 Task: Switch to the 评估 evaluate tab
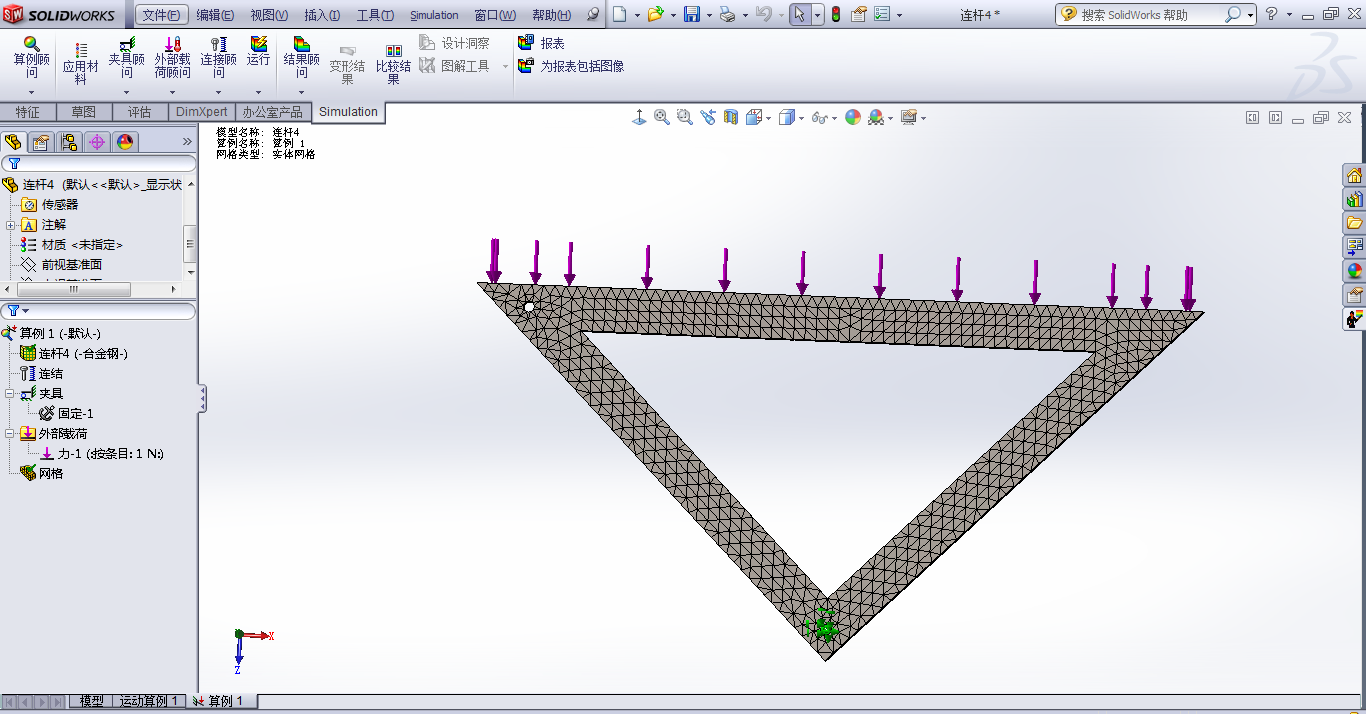coord(139,112)
